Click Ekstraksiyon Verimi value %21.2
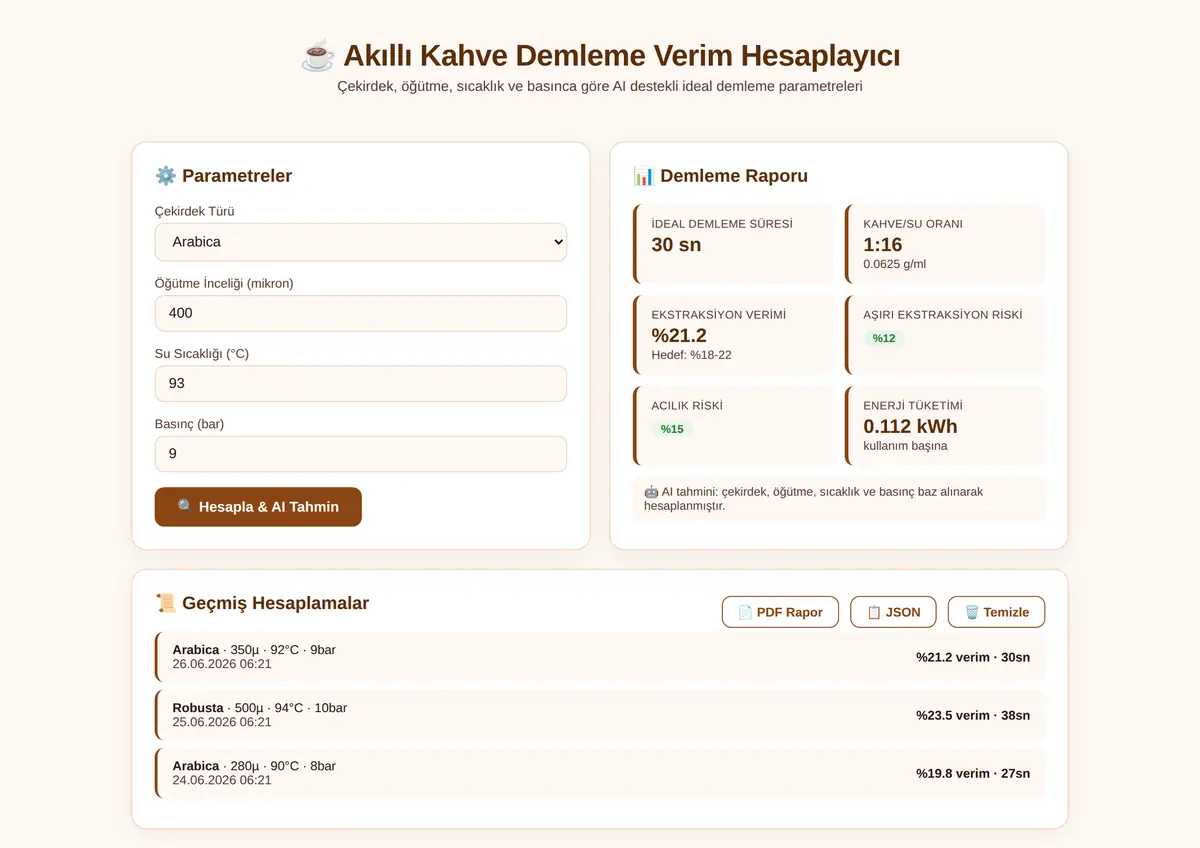Viewport: 1200px width, 848px height. pyautogui.click(x=679, y=335)
